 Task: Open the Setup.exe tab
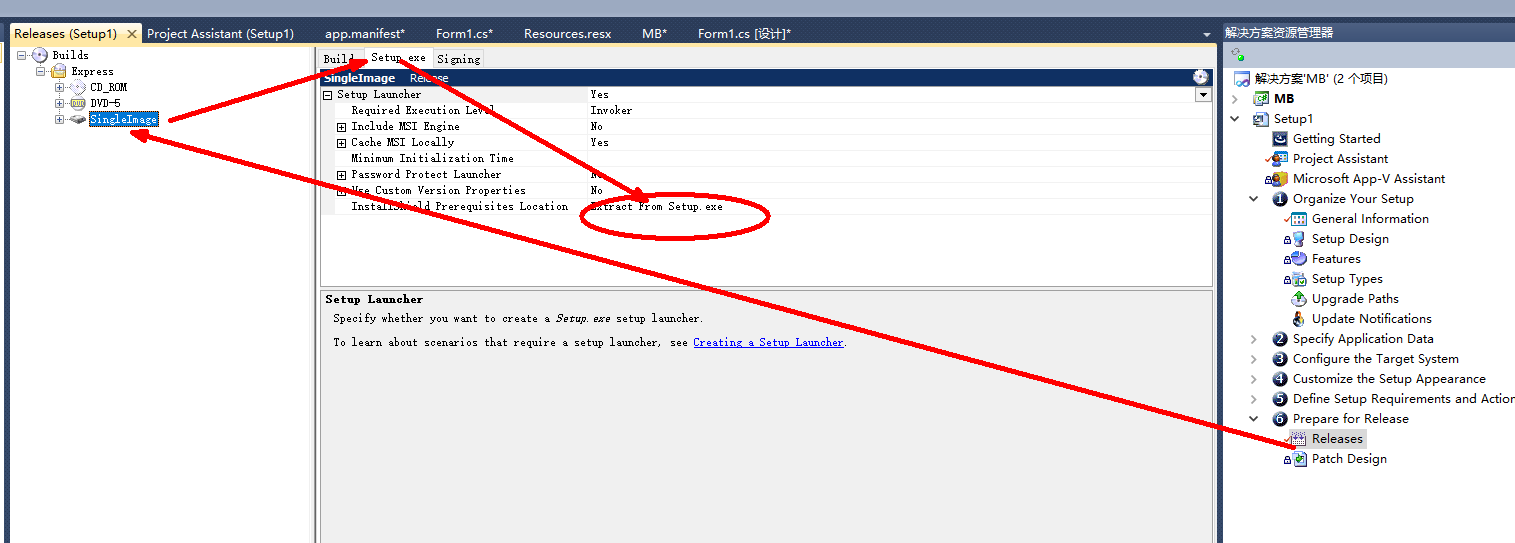[398, 58]
